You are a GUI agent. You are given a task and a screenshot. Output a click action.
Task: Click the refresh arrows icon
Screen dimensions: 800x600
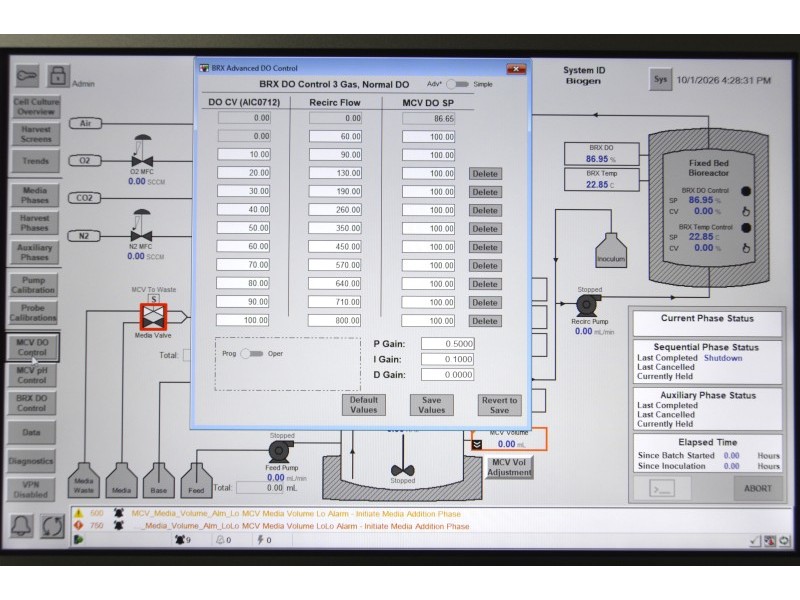pos(53,526)
